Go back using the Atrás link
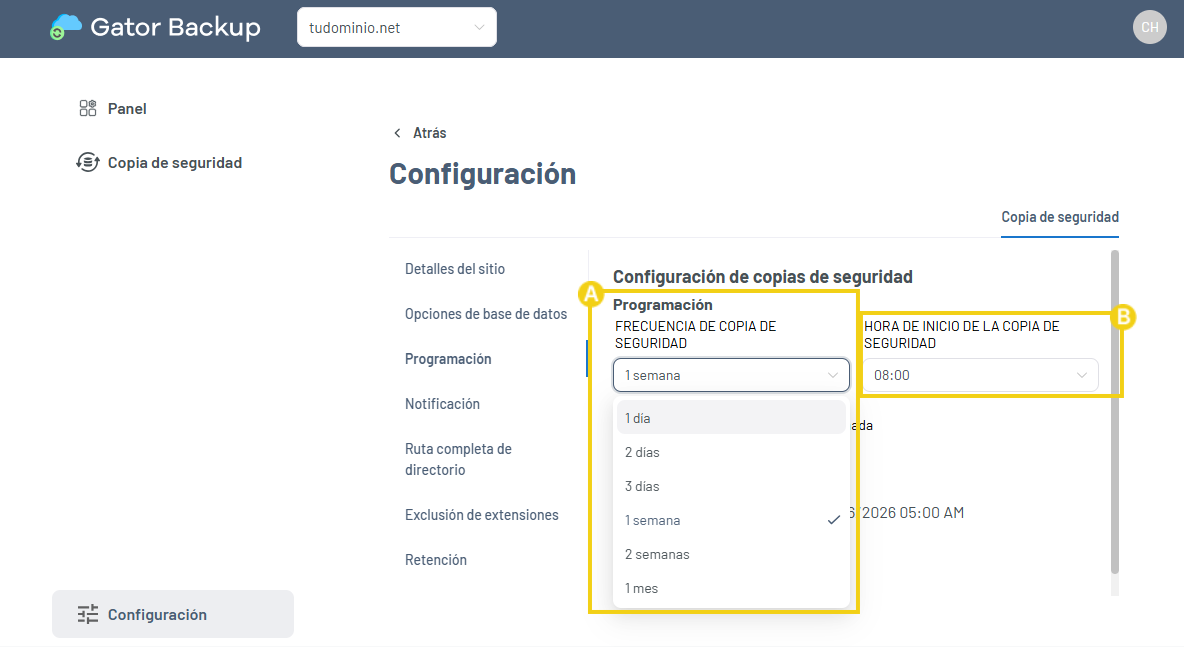 [430, 133]
